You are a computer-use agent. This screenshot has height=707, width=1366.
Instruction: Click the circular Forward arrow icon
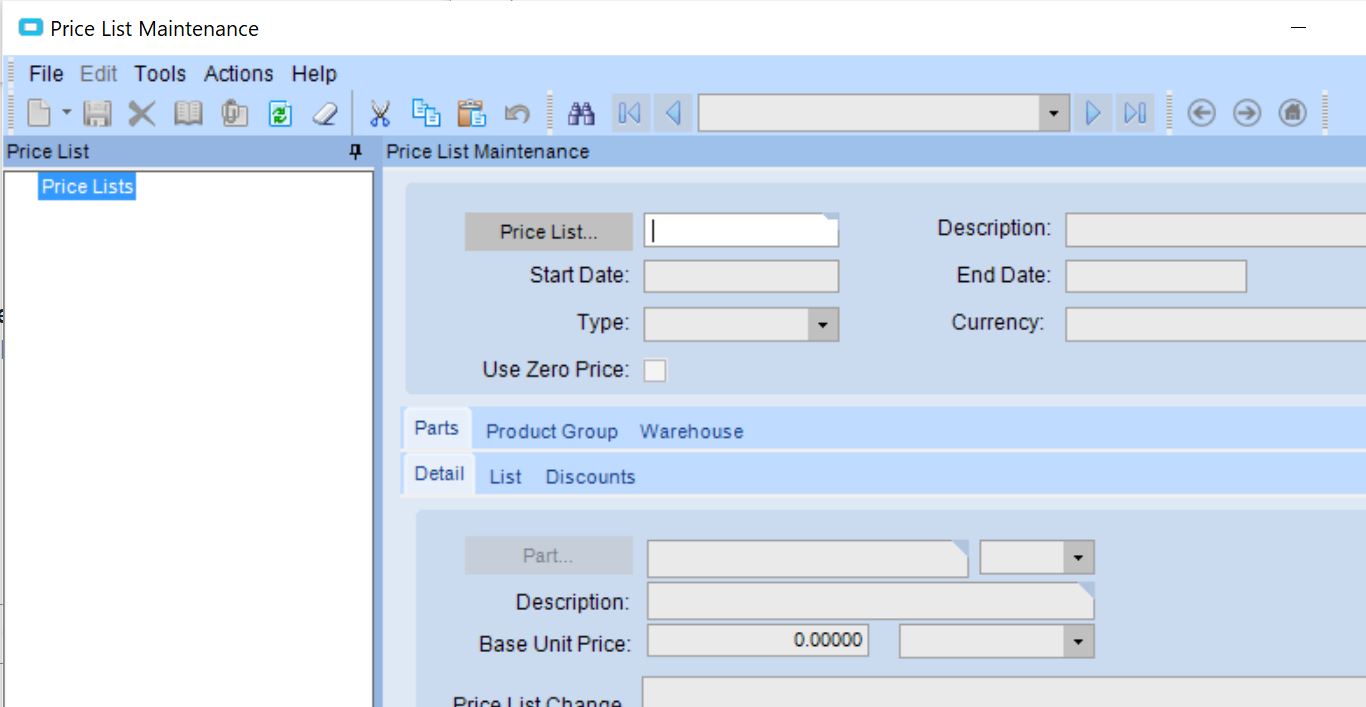(1247, 113)
